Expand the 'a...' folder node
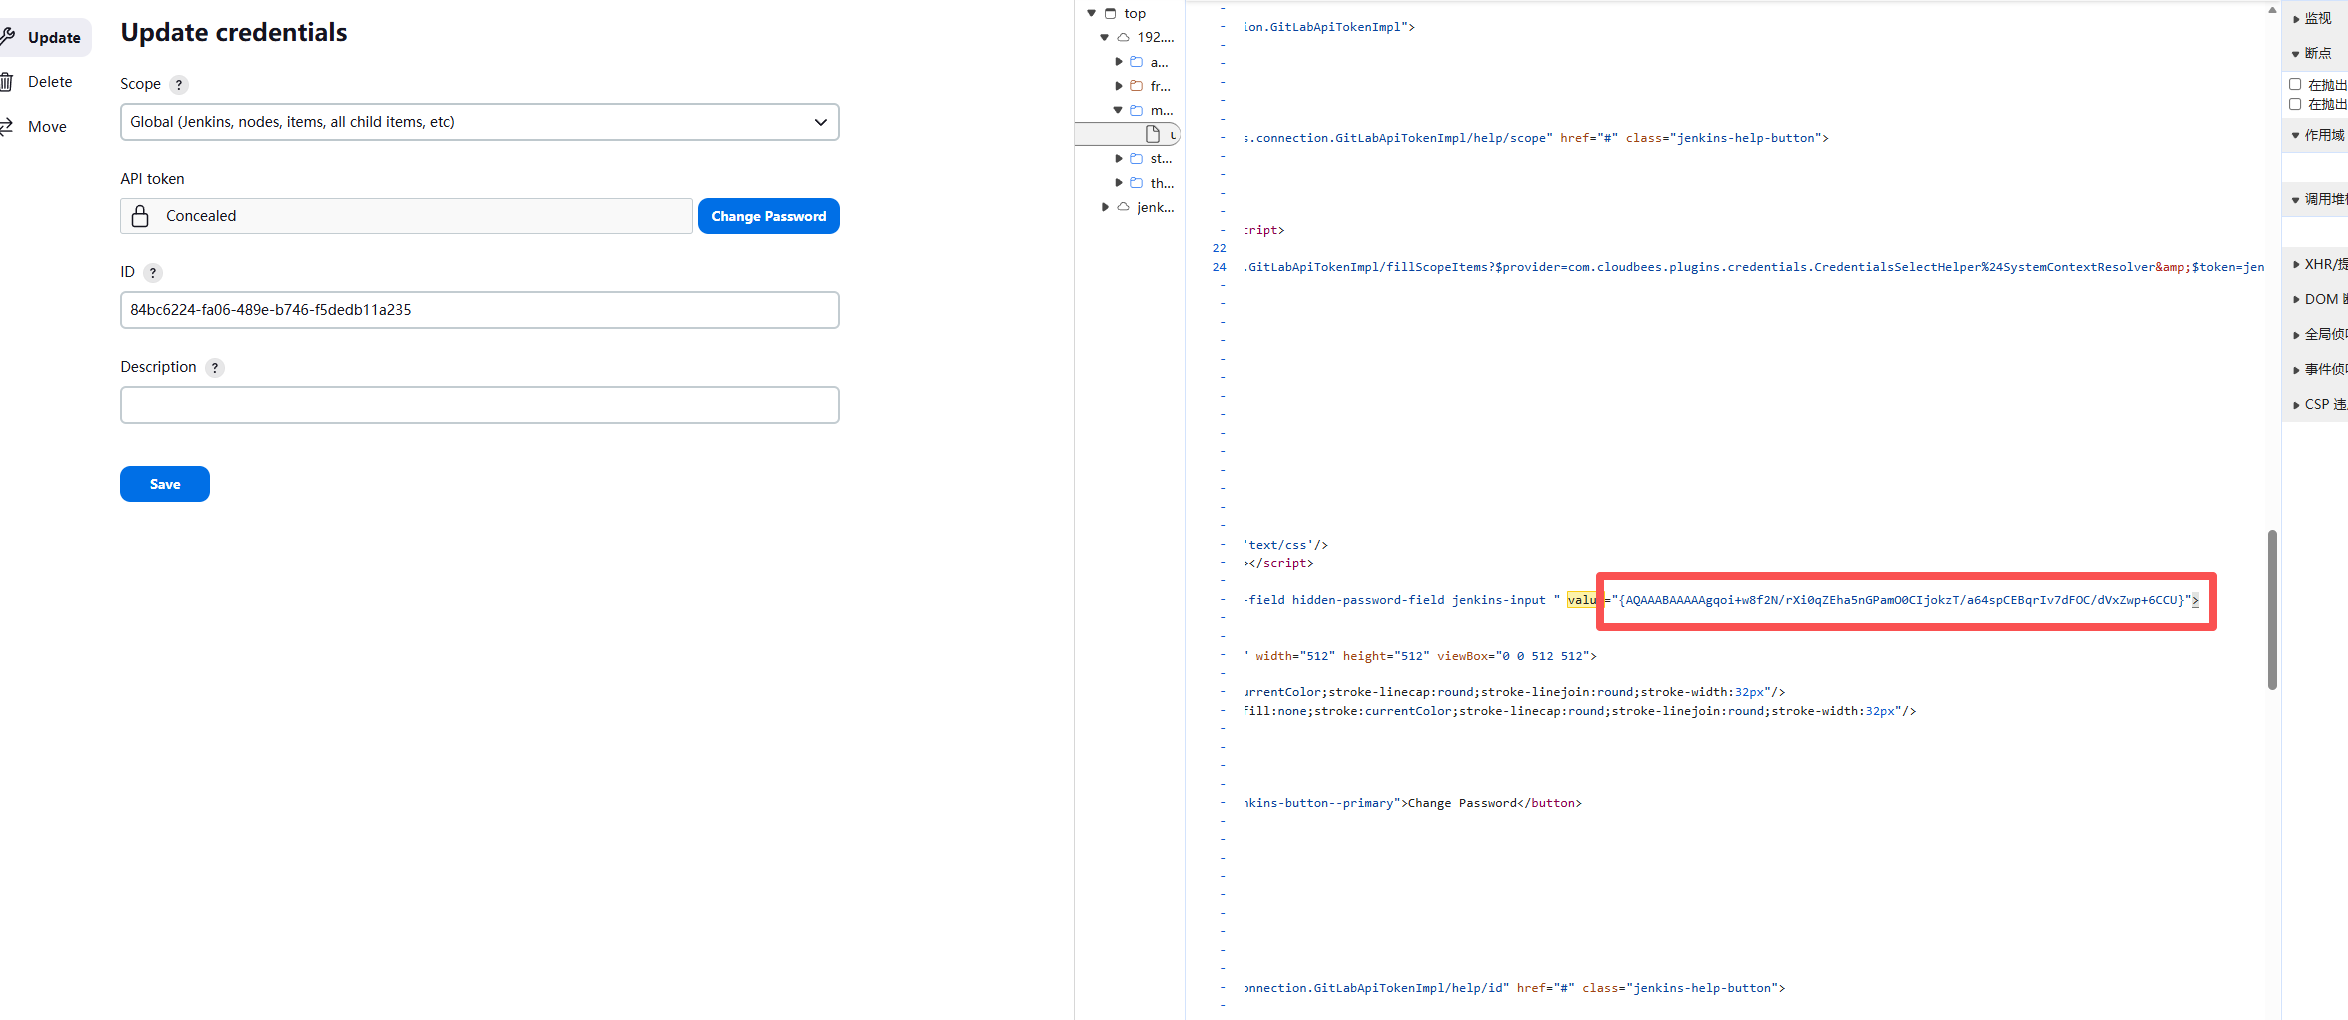Image resolution: width=2348 pixels, height=1020 pixels. click(1118, 62)
